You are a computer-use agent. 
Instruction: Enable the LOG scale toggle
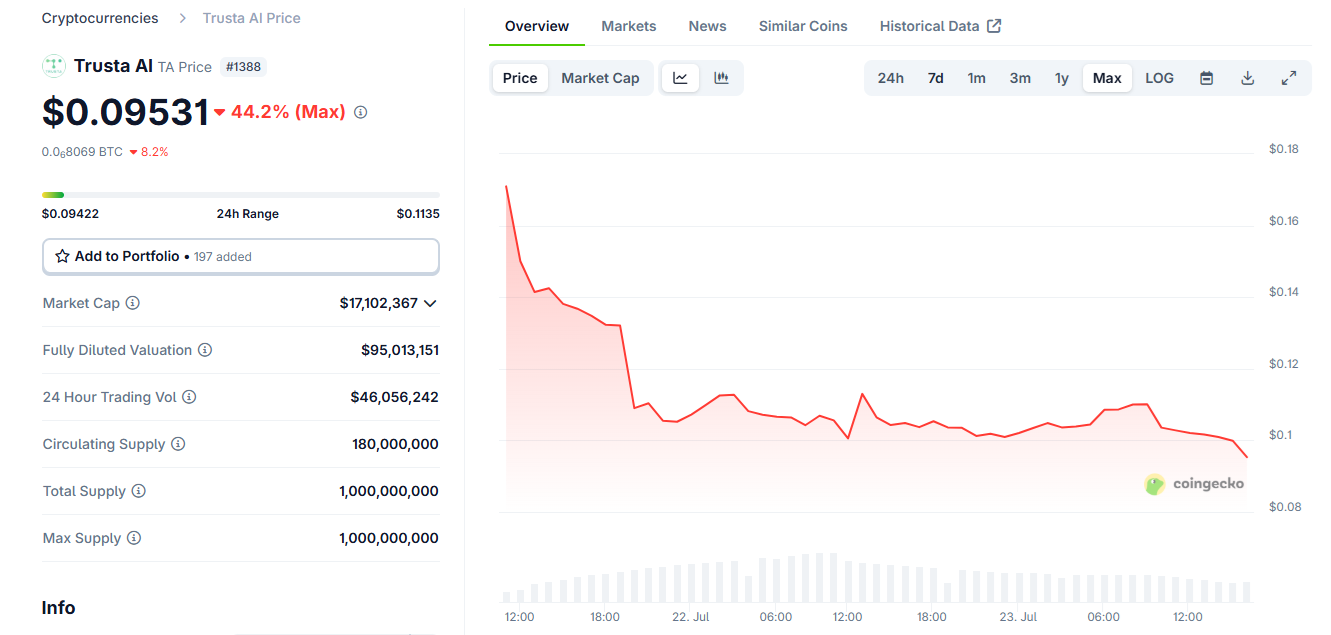click(x=1159, y=77)
